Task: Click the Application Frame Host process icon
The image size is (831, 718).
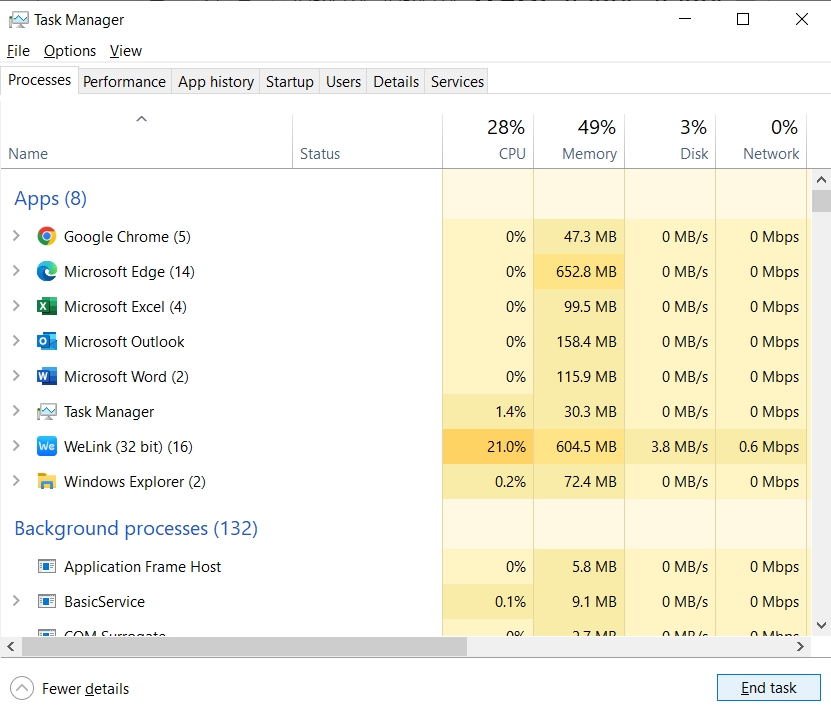Action: point(47,566)
